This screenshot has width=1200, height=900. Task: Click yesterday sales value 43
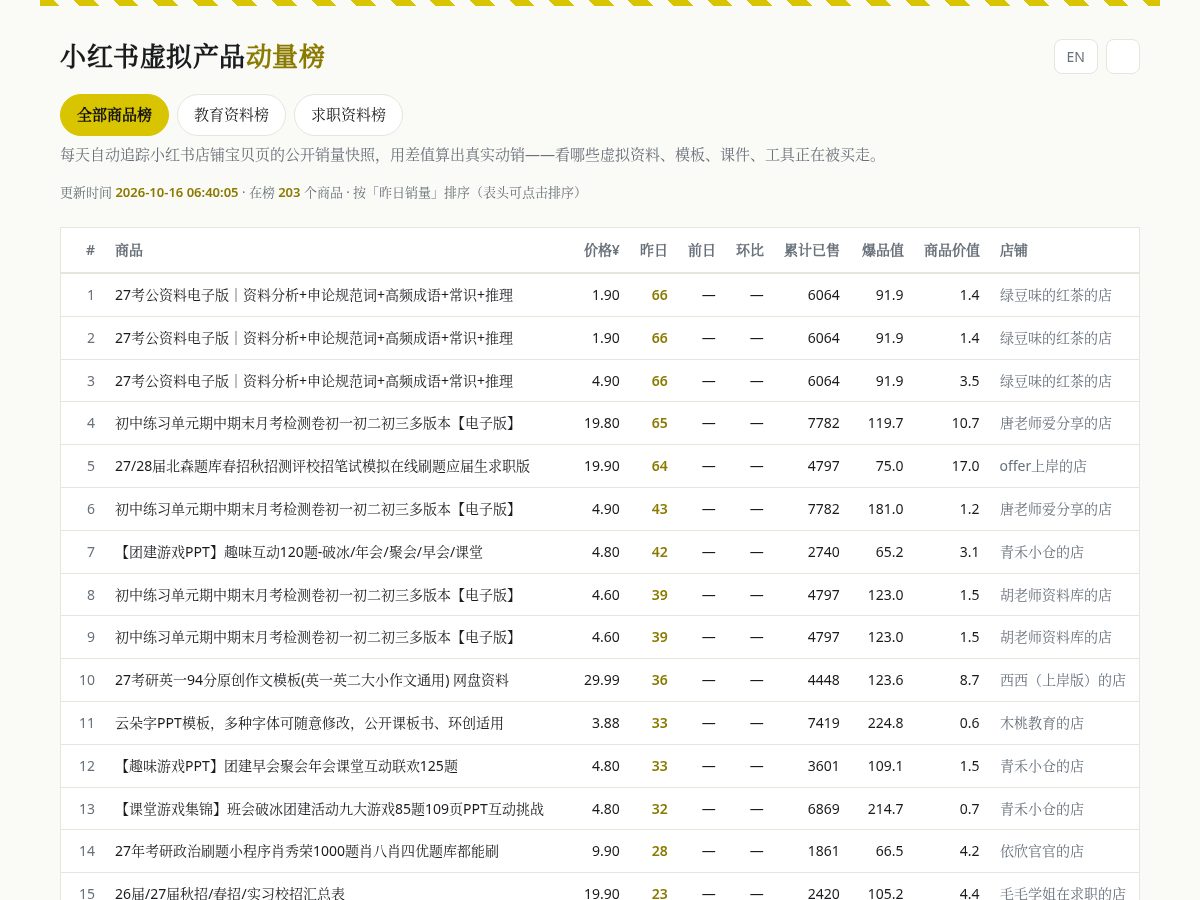pyautogui.click(x=660, y=509)
